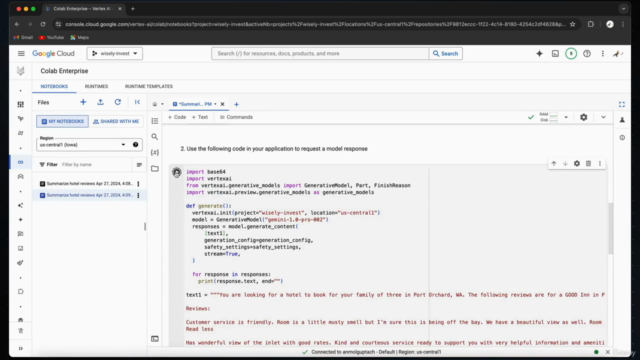This screenshot has width=640, height=360.
Task: Open the Google Cloud home logo
Action: pyautogui.click(x=53, y=53)
